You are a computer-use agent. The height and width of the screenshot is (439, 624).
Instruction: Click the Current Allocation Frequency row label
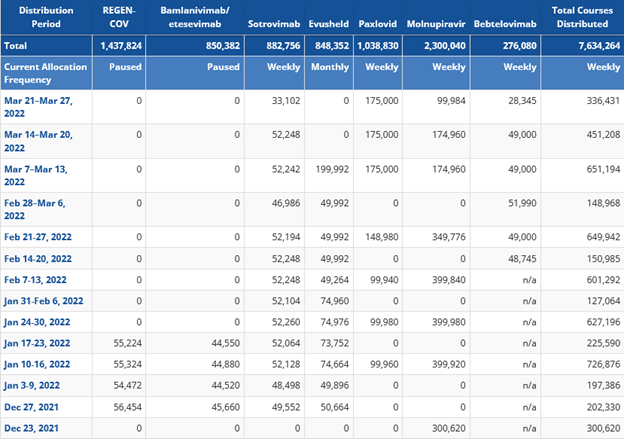coord(44,72)
